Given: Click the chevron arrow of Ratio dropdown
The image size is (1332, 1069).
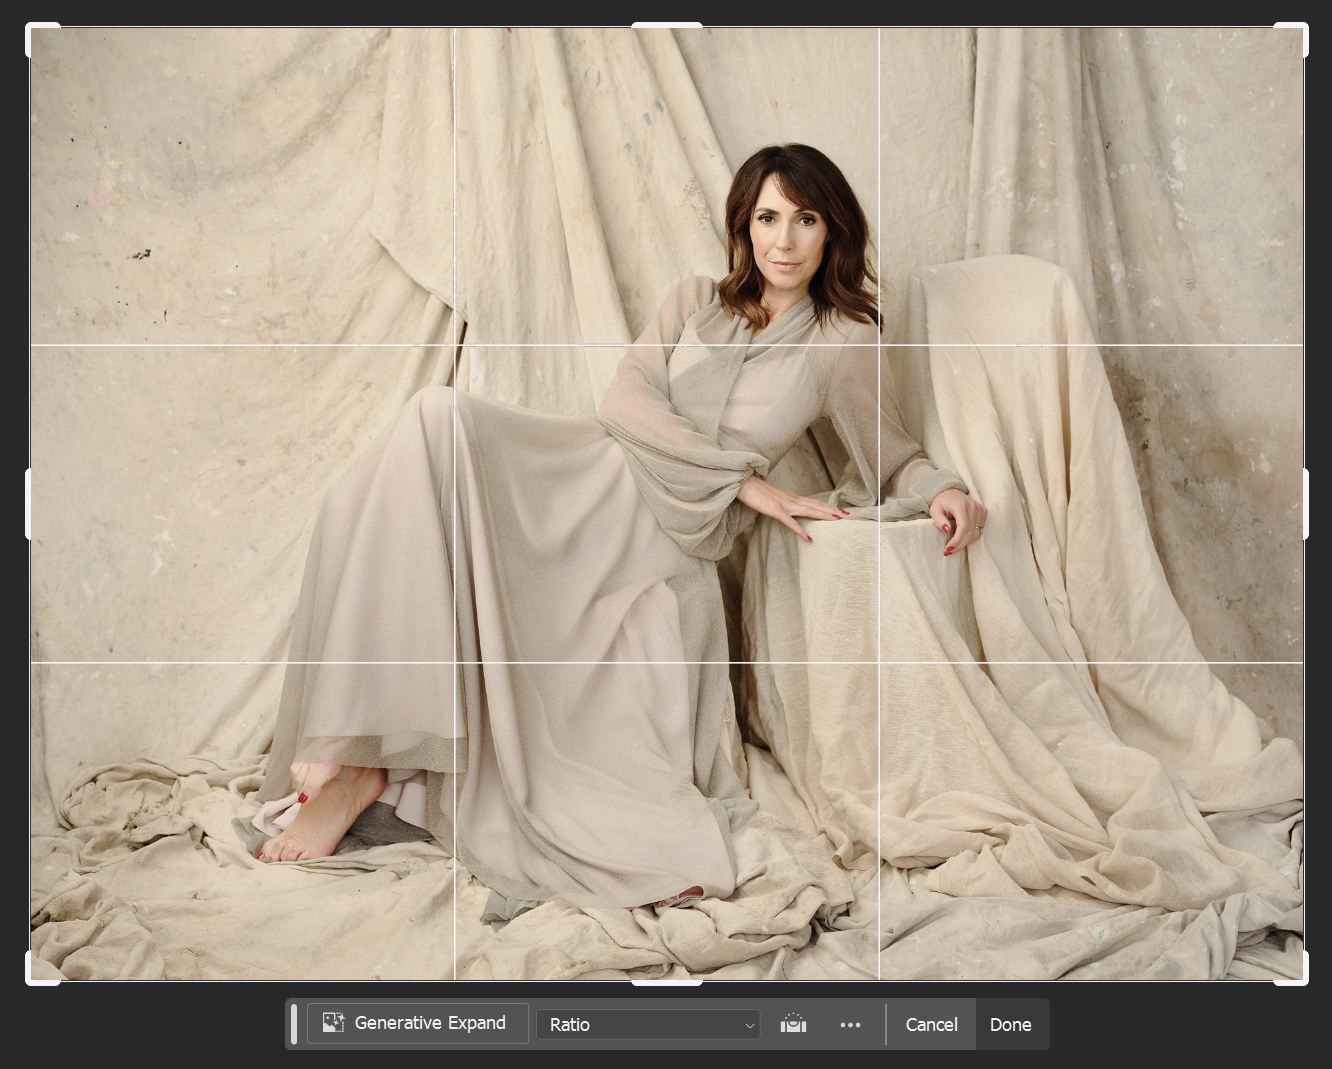Looking at the screenshot, I should (749, 1025).
